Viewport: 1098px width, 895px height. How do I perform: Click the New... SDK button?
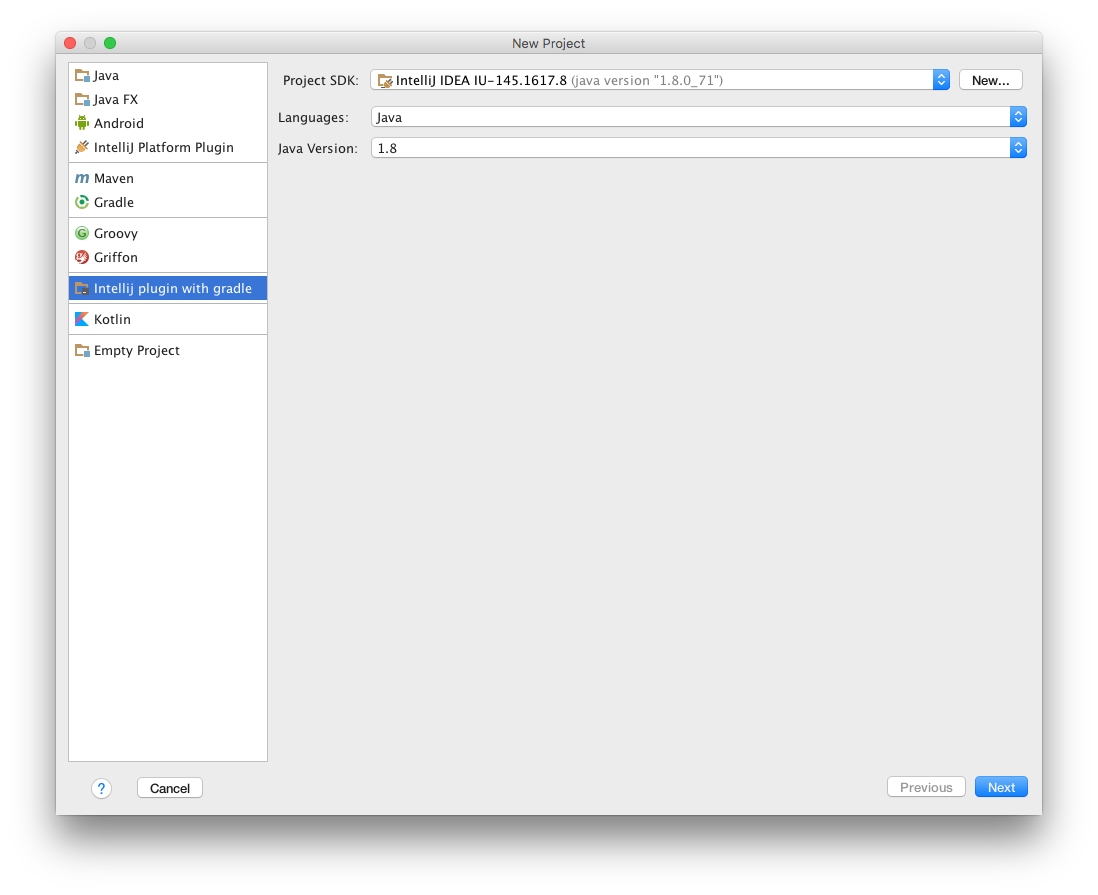[x=991, y=81]
